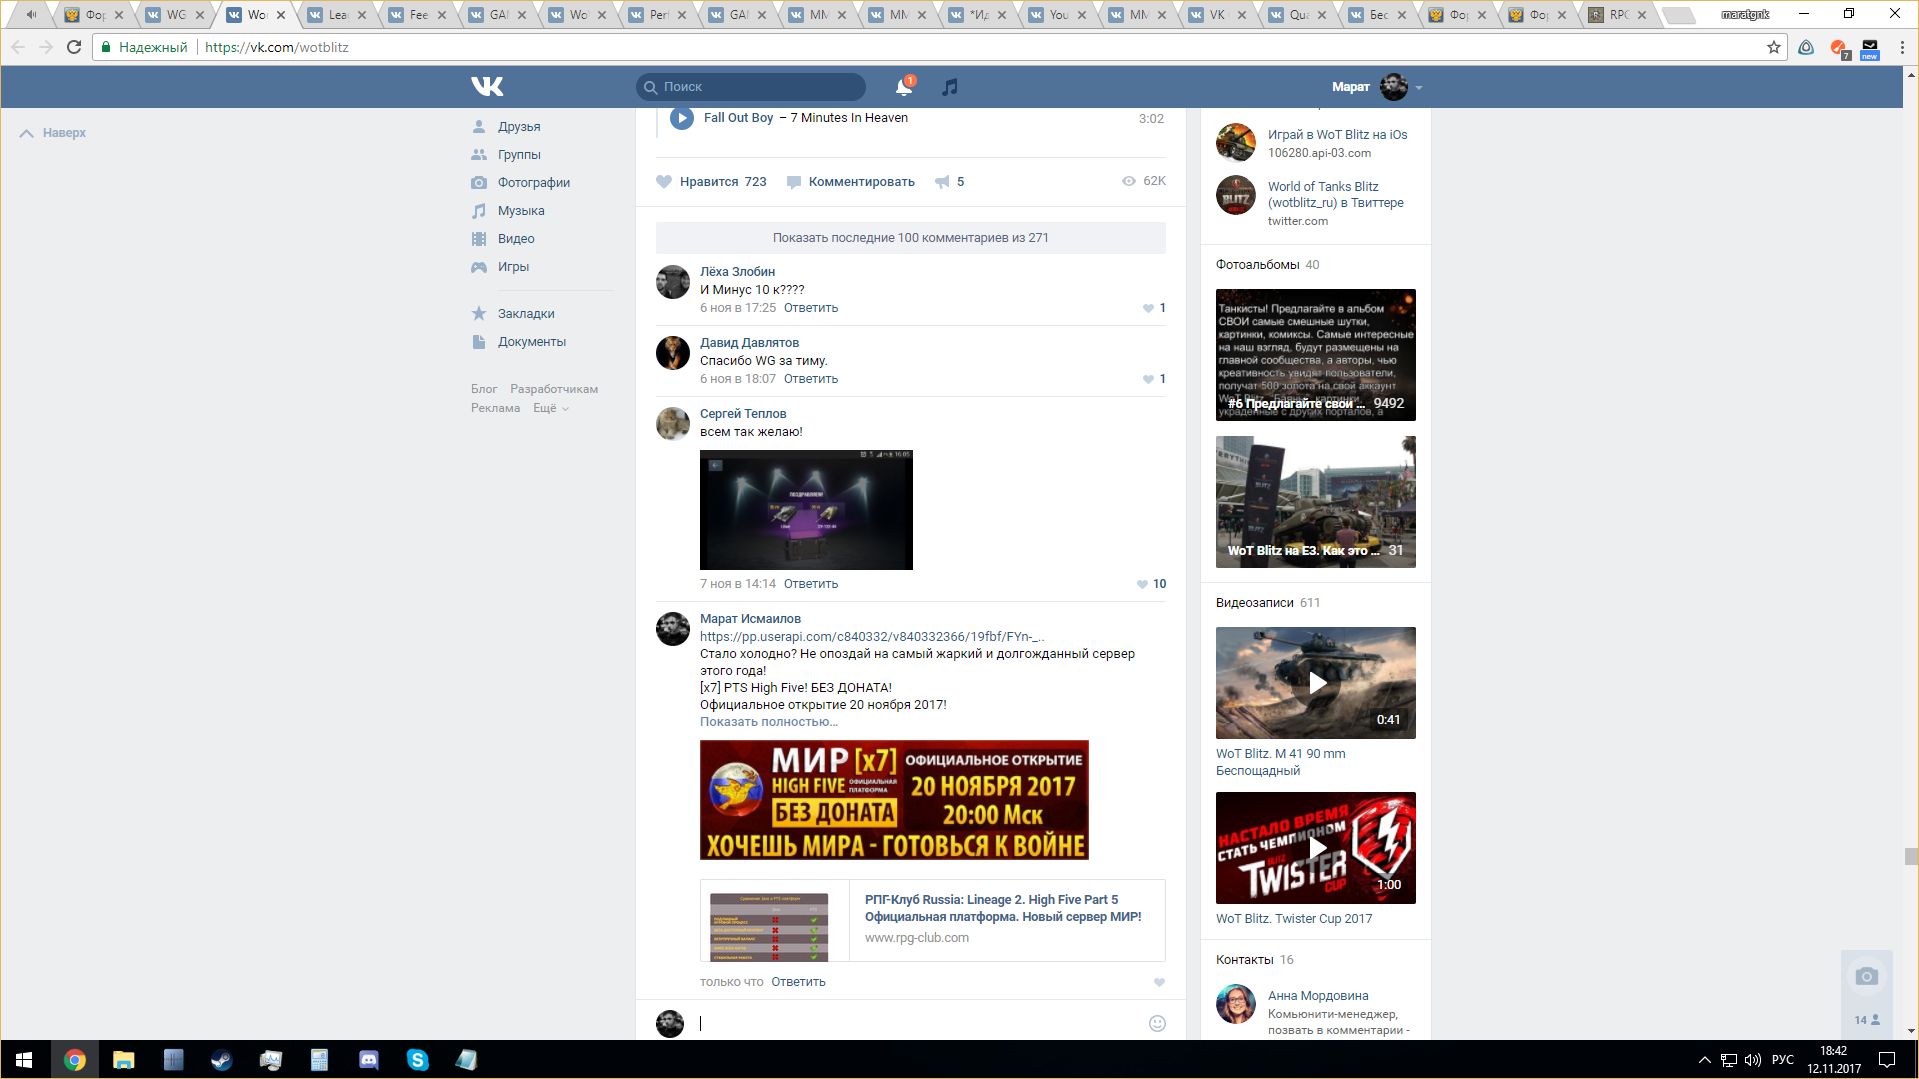Reload the page
The height and width of the screenshot is (1079, 1919).
tap(74, 47)
